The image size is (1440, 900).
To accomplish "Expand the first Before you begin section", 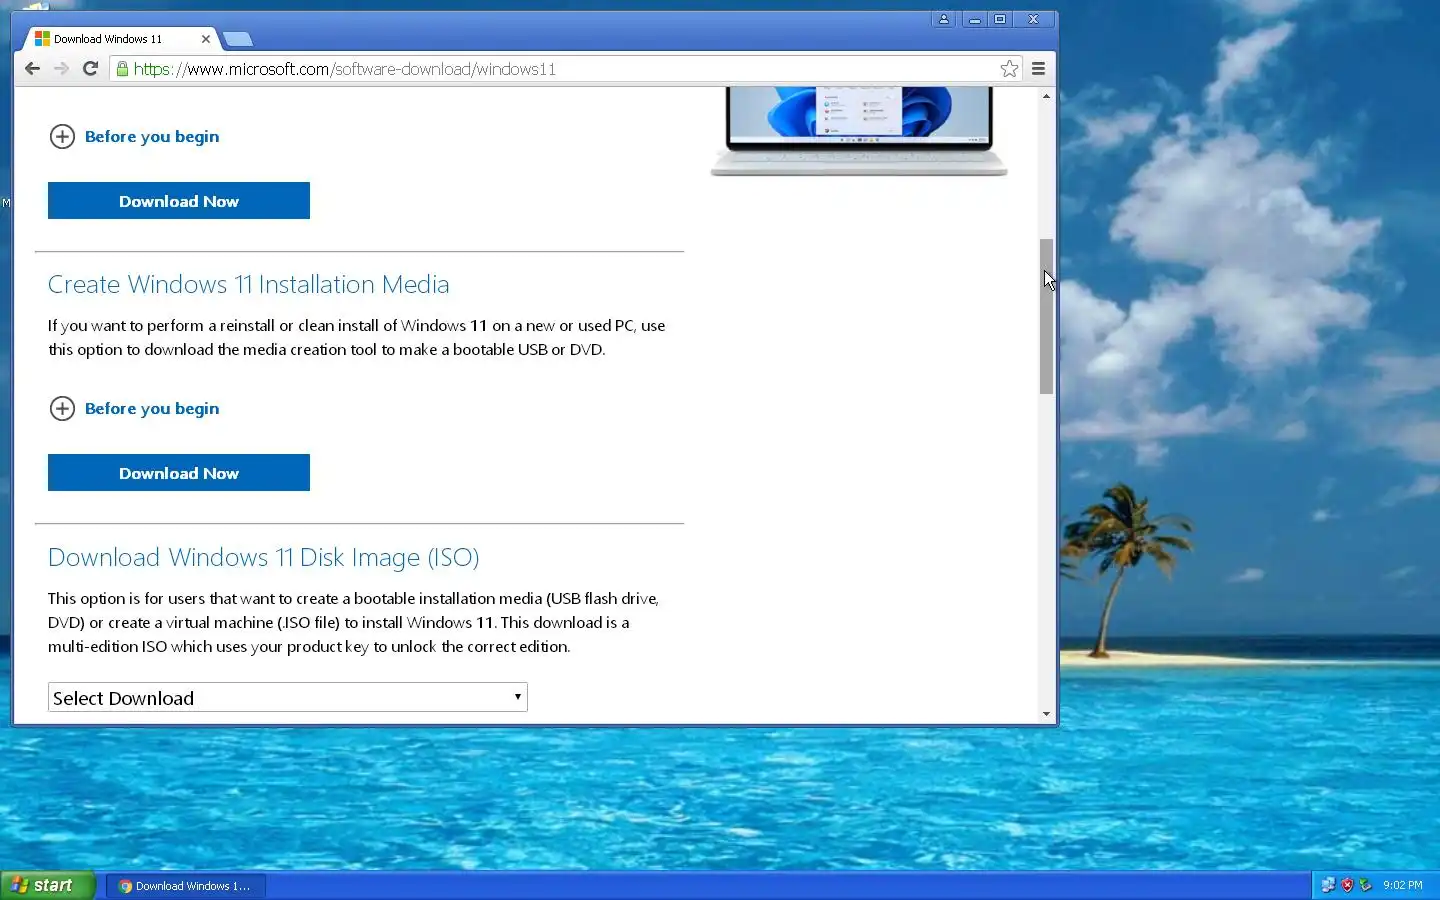I will [x=135, y=137].
